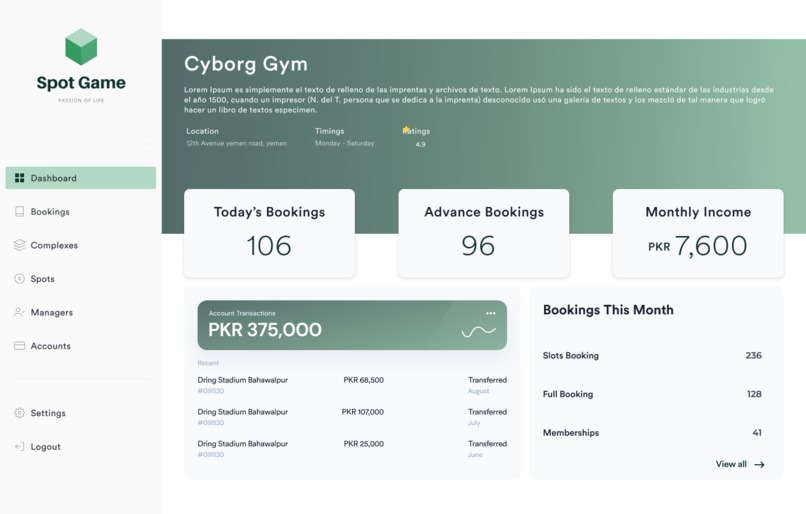
Task: Click the PKR 7,600 monthly income value
Action: 698,246
